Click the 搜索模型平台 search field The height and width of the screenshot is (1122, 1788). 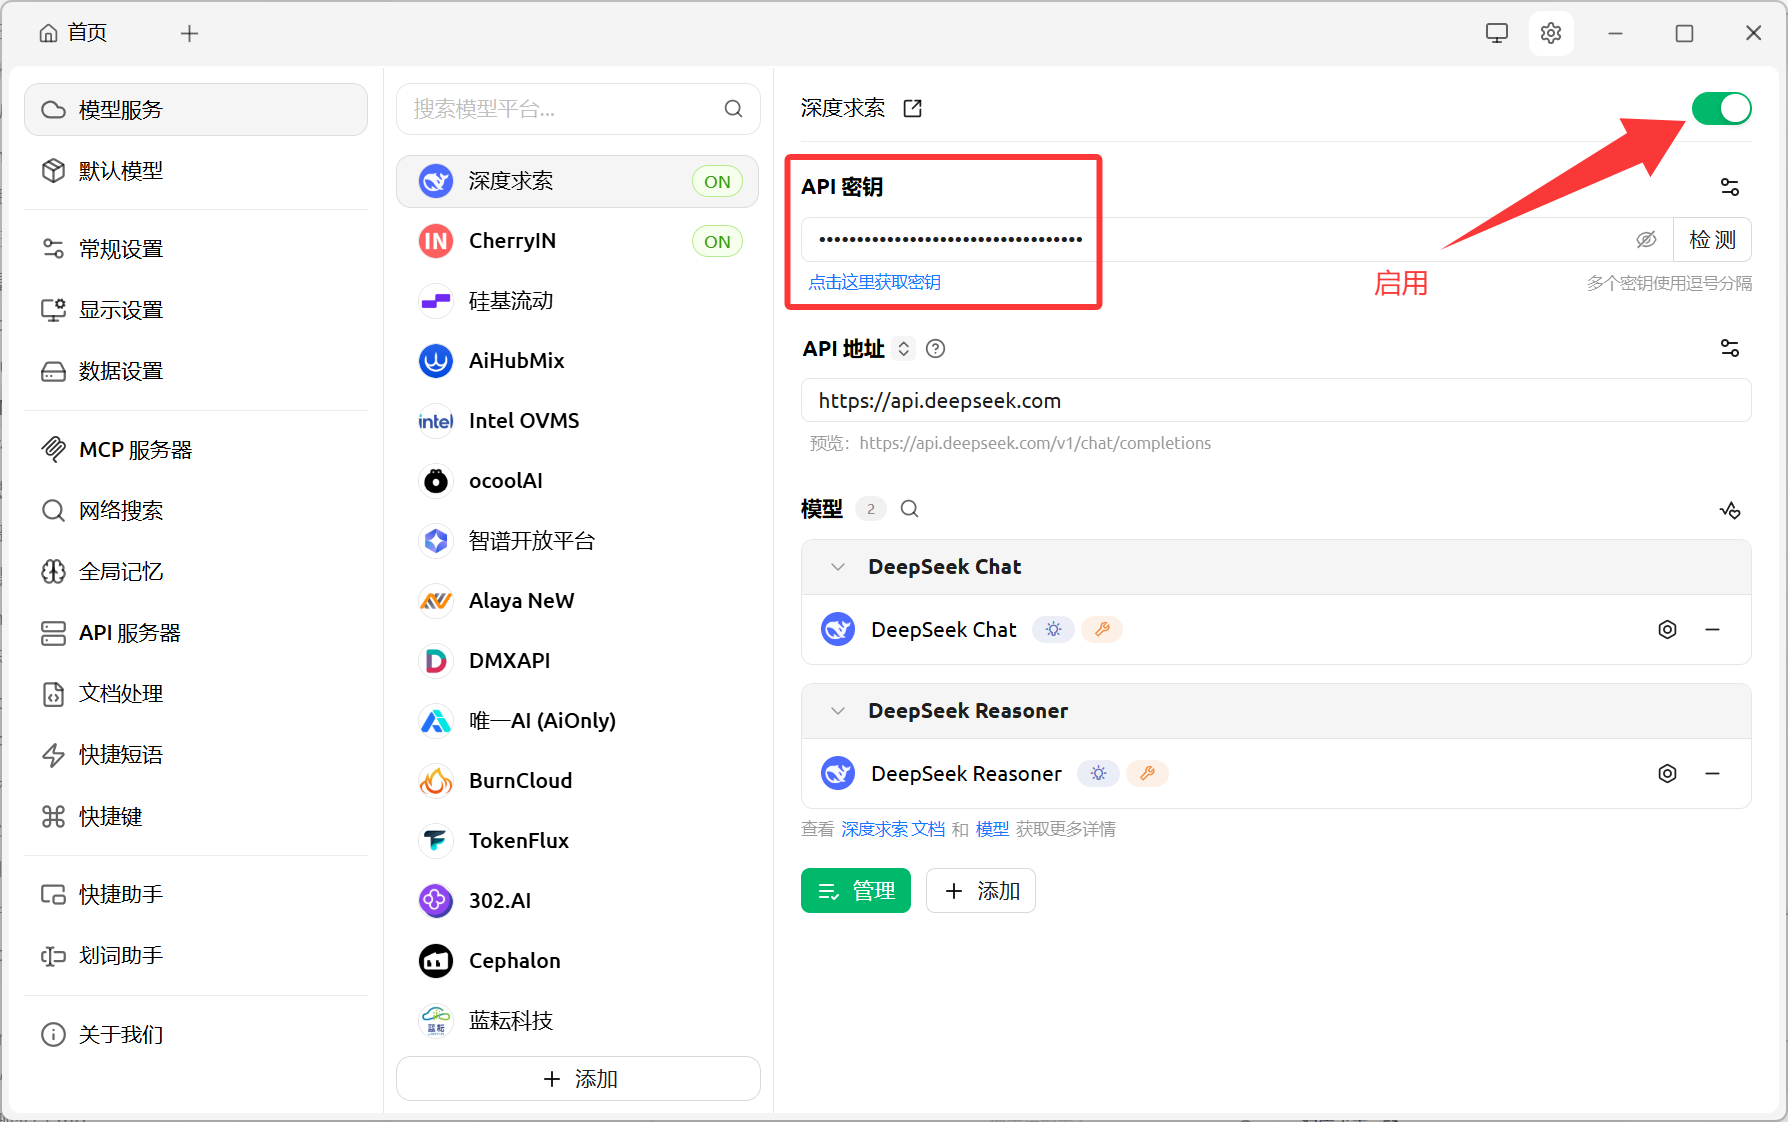[x=565, y=109]
